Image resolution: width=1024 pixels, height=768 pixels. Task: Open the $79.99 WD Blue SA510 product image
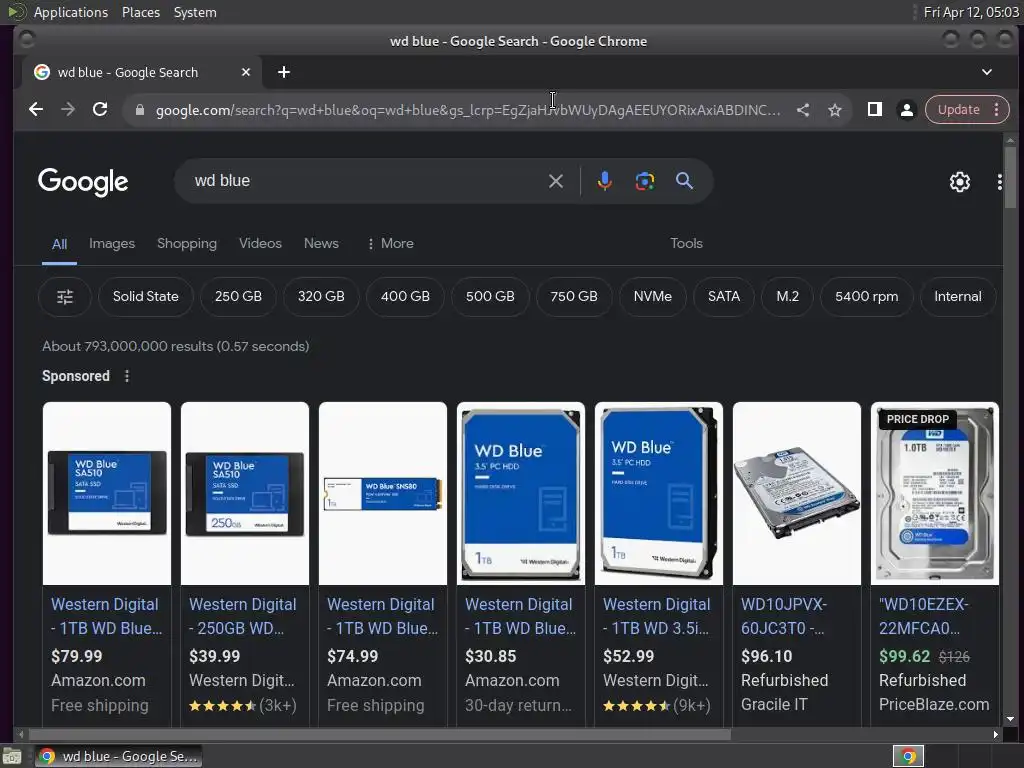(x=107, y=493)
